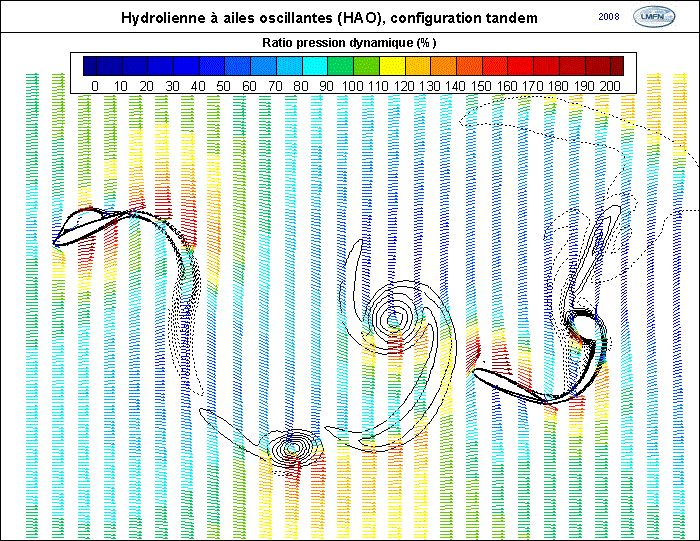The width and height of the screenshot is (700, 541).
Task: Click the '140' colorbar value
Action: (455, 86)
